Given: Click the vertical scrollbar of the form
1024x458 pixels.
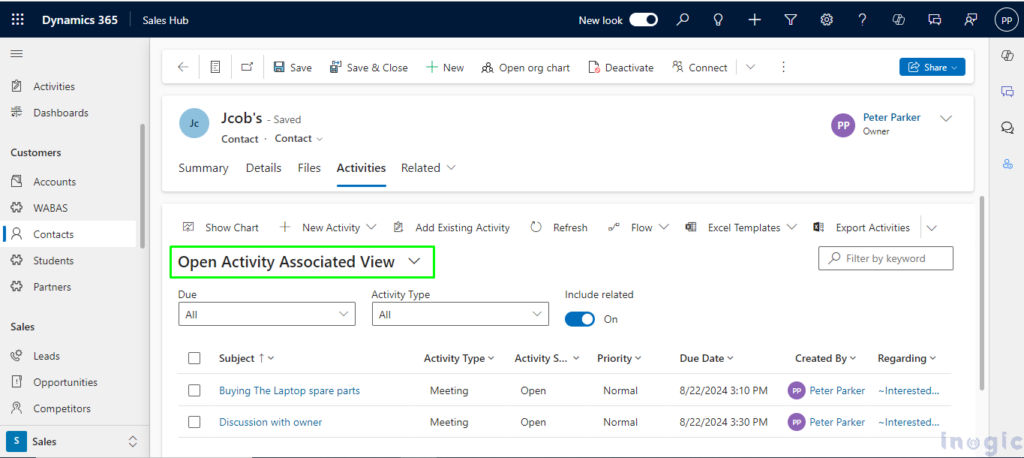Looking at the screenshot, I should point(981,290).
